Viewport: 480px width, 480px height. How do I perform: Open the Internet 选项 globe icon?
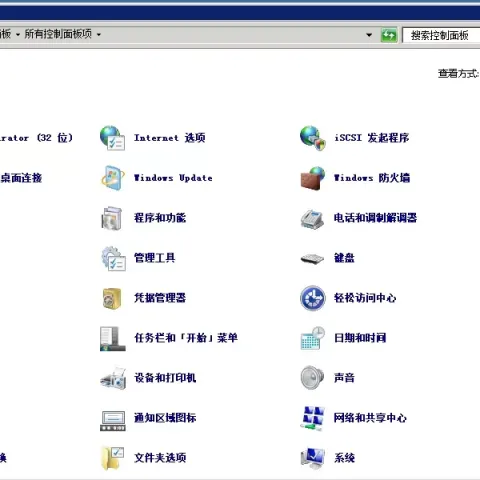pyautogui.click(x=113, y=138)
